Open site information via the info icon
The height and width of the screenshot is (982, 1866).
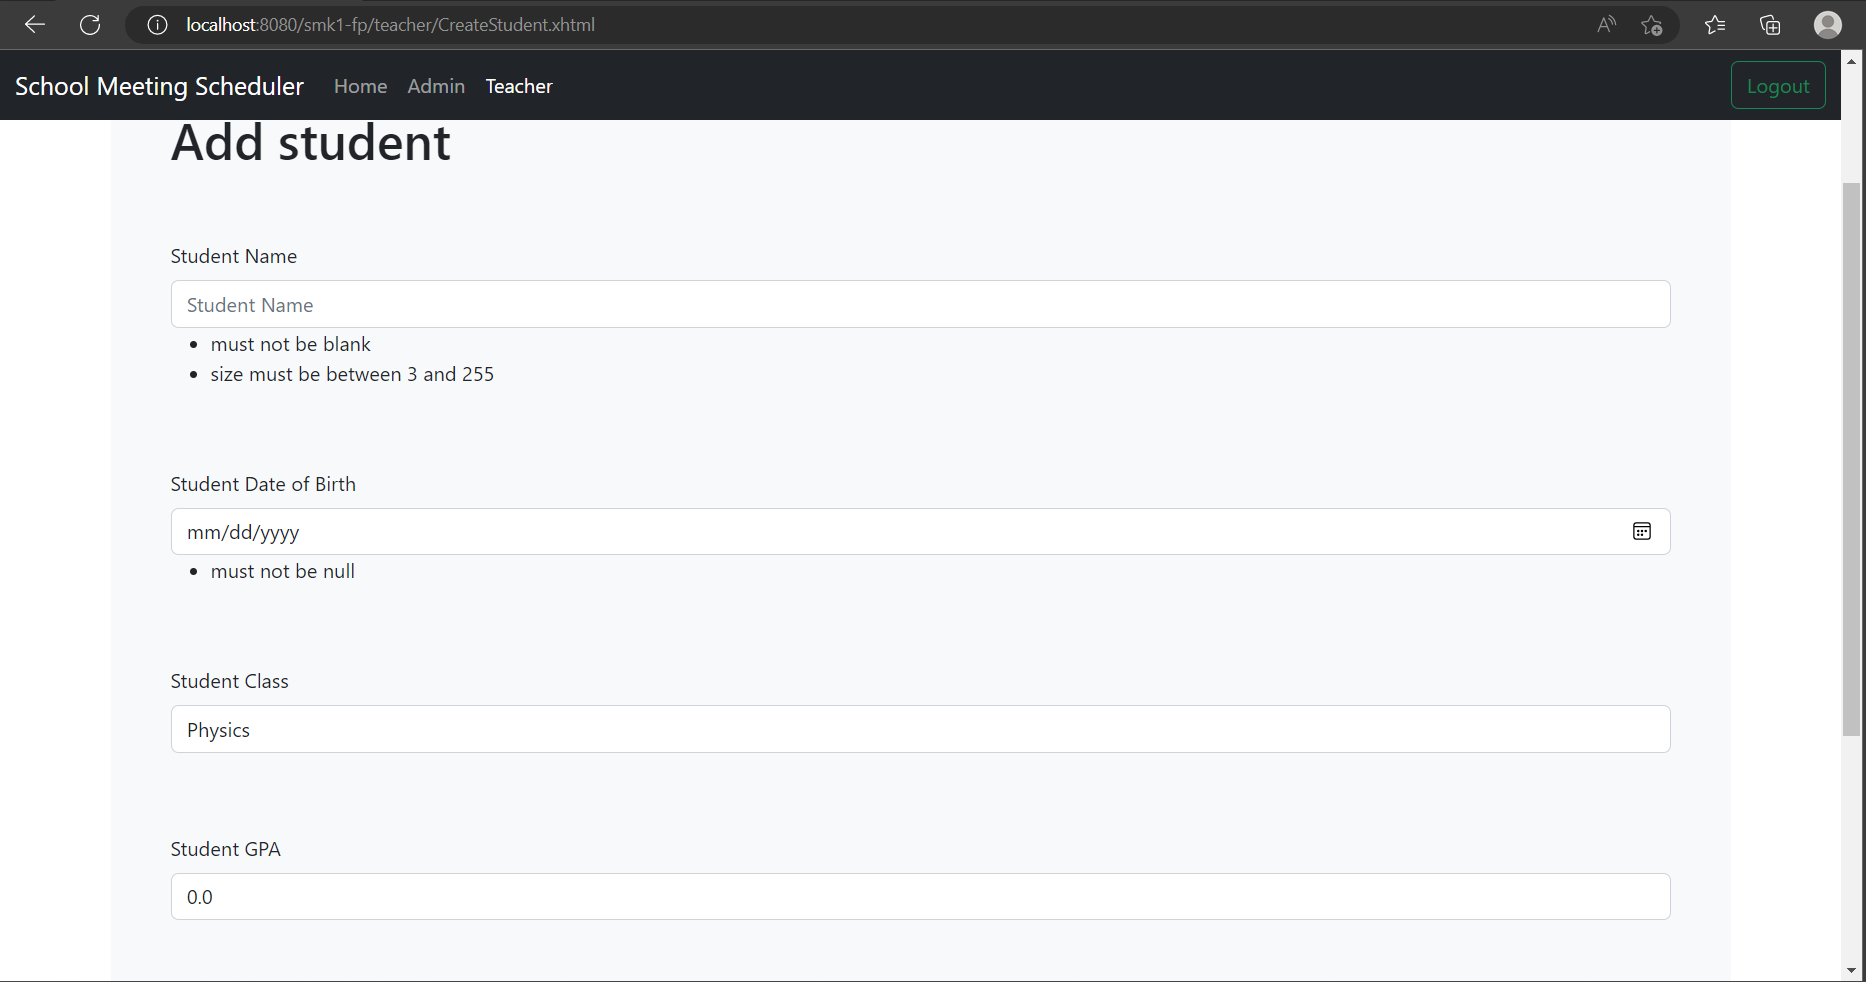[x=156, y=25]
